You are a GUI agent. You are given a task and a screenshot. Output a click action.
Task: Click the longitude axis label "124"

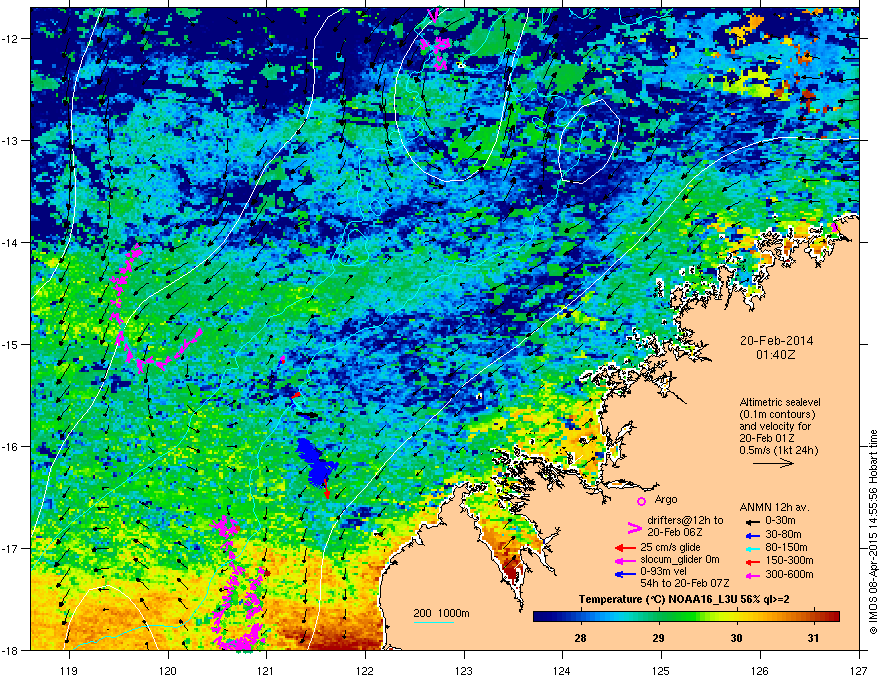(562, 670)
